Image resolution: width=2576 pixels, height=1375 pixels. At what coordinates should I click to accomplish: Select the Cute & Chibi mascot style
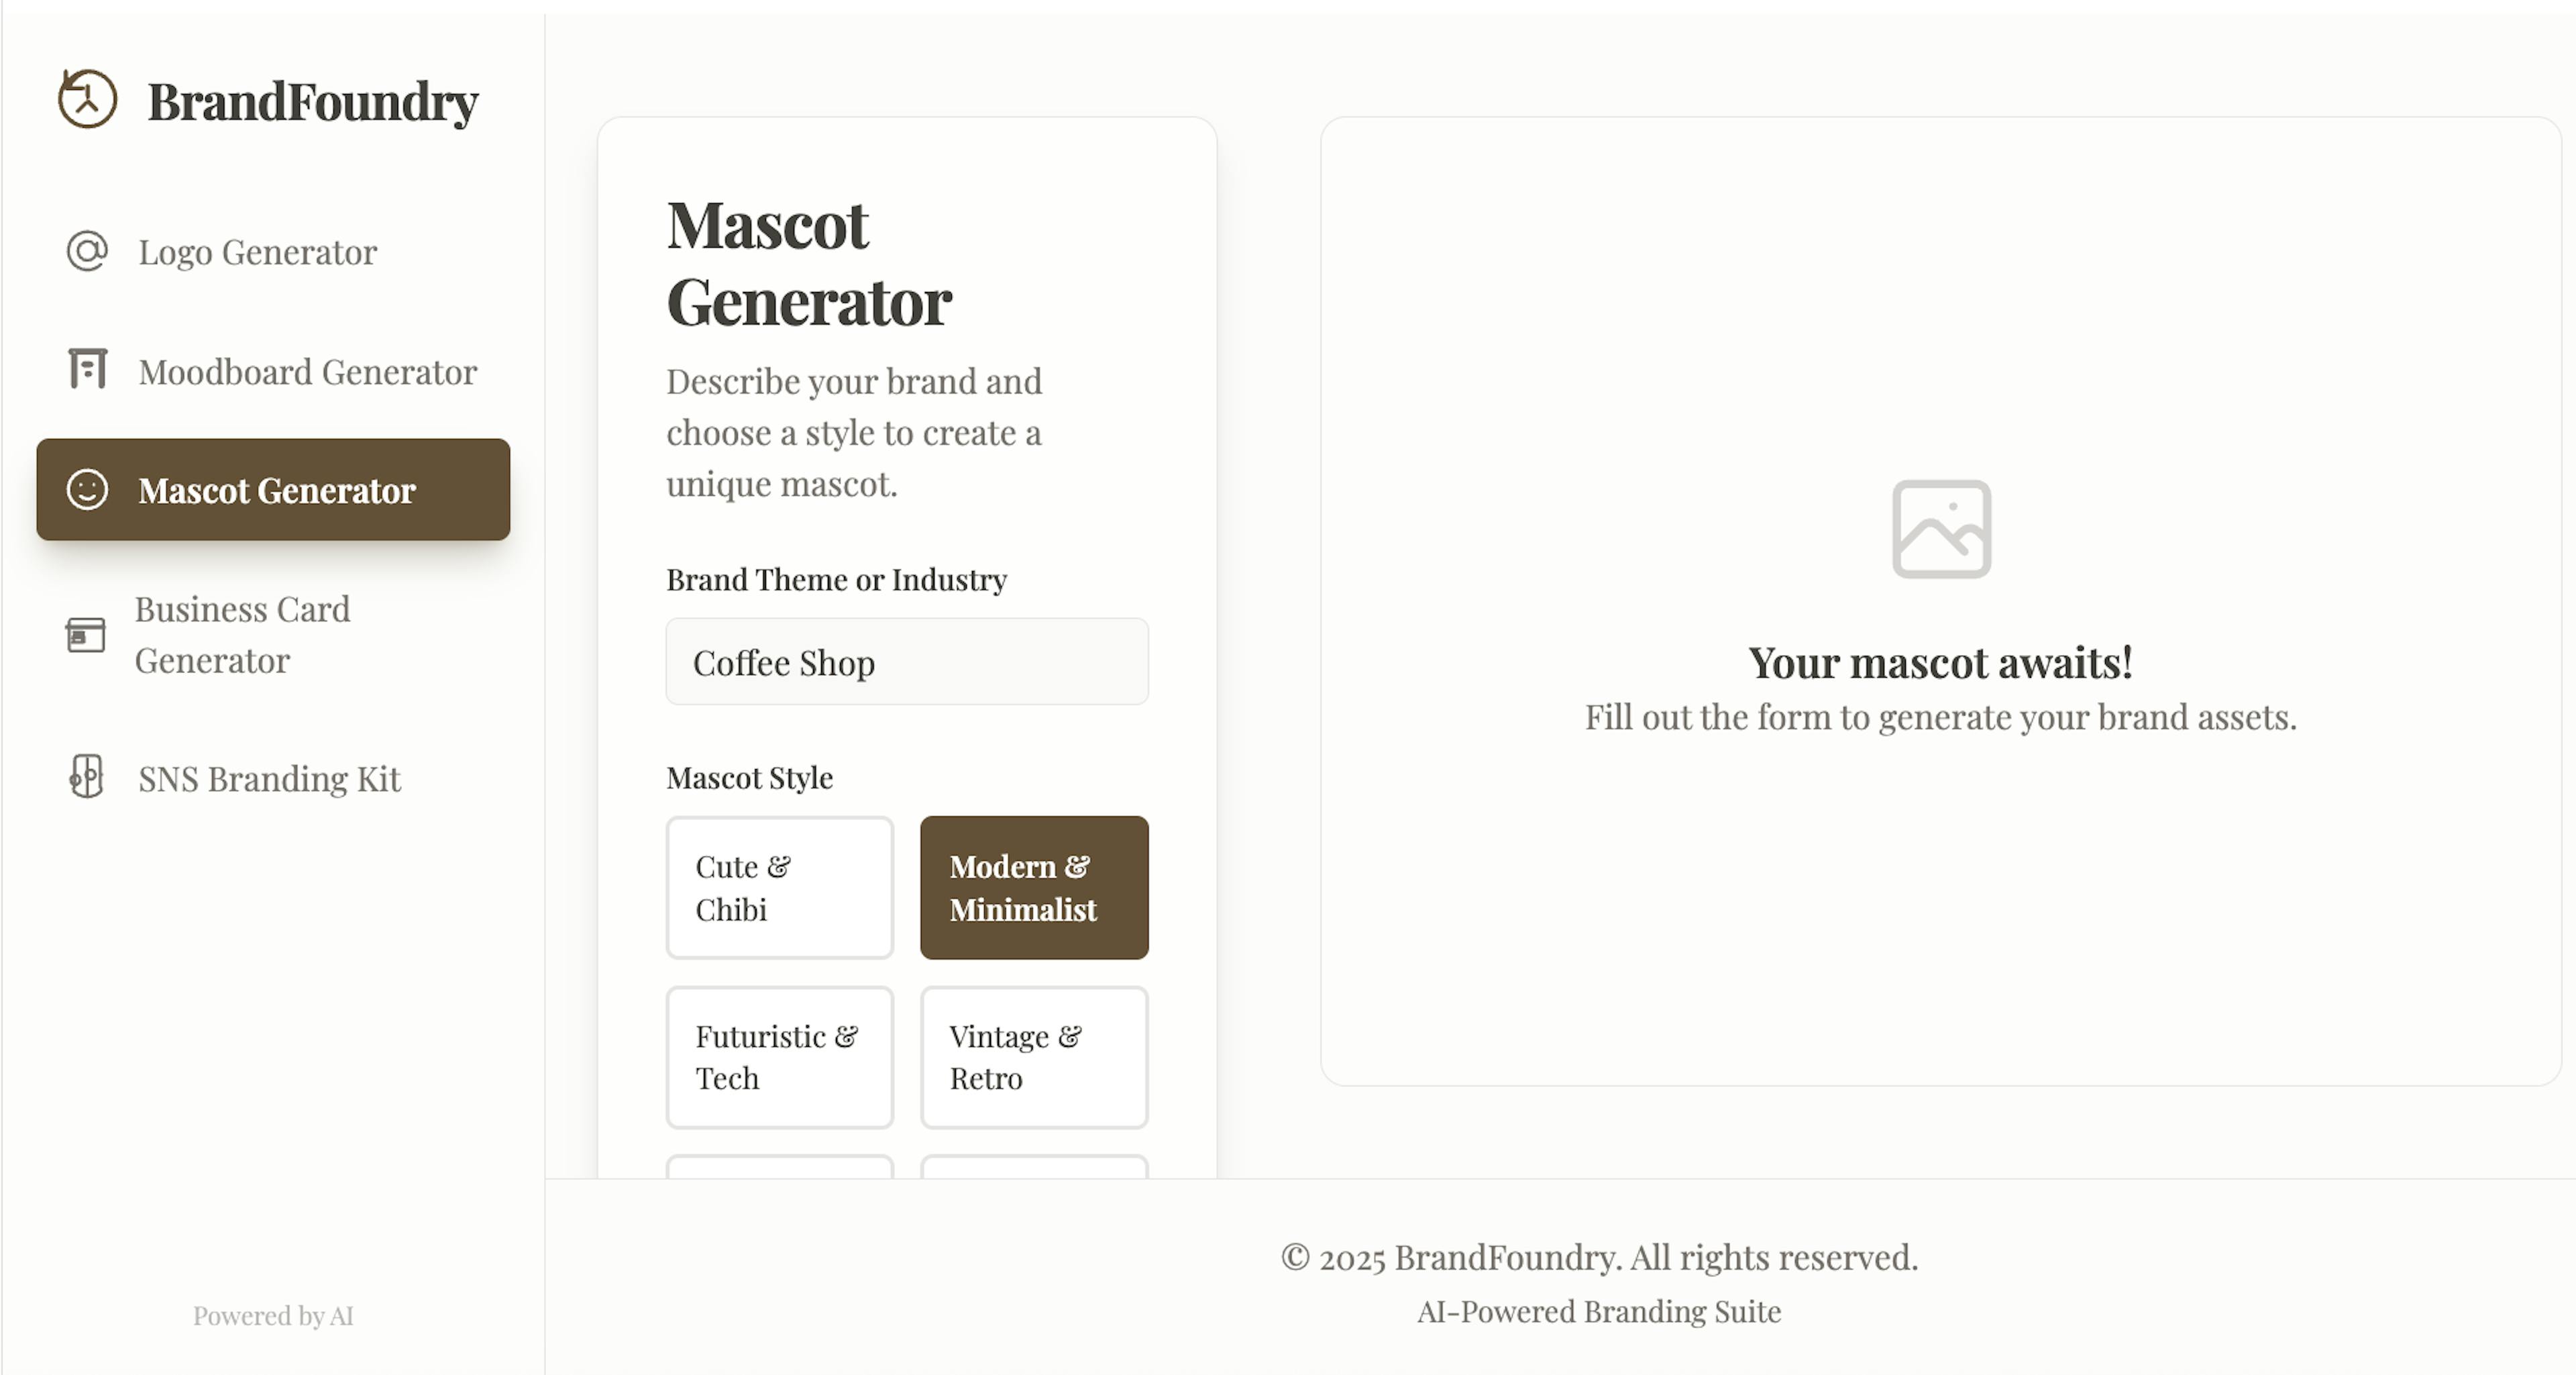point(780,888)
